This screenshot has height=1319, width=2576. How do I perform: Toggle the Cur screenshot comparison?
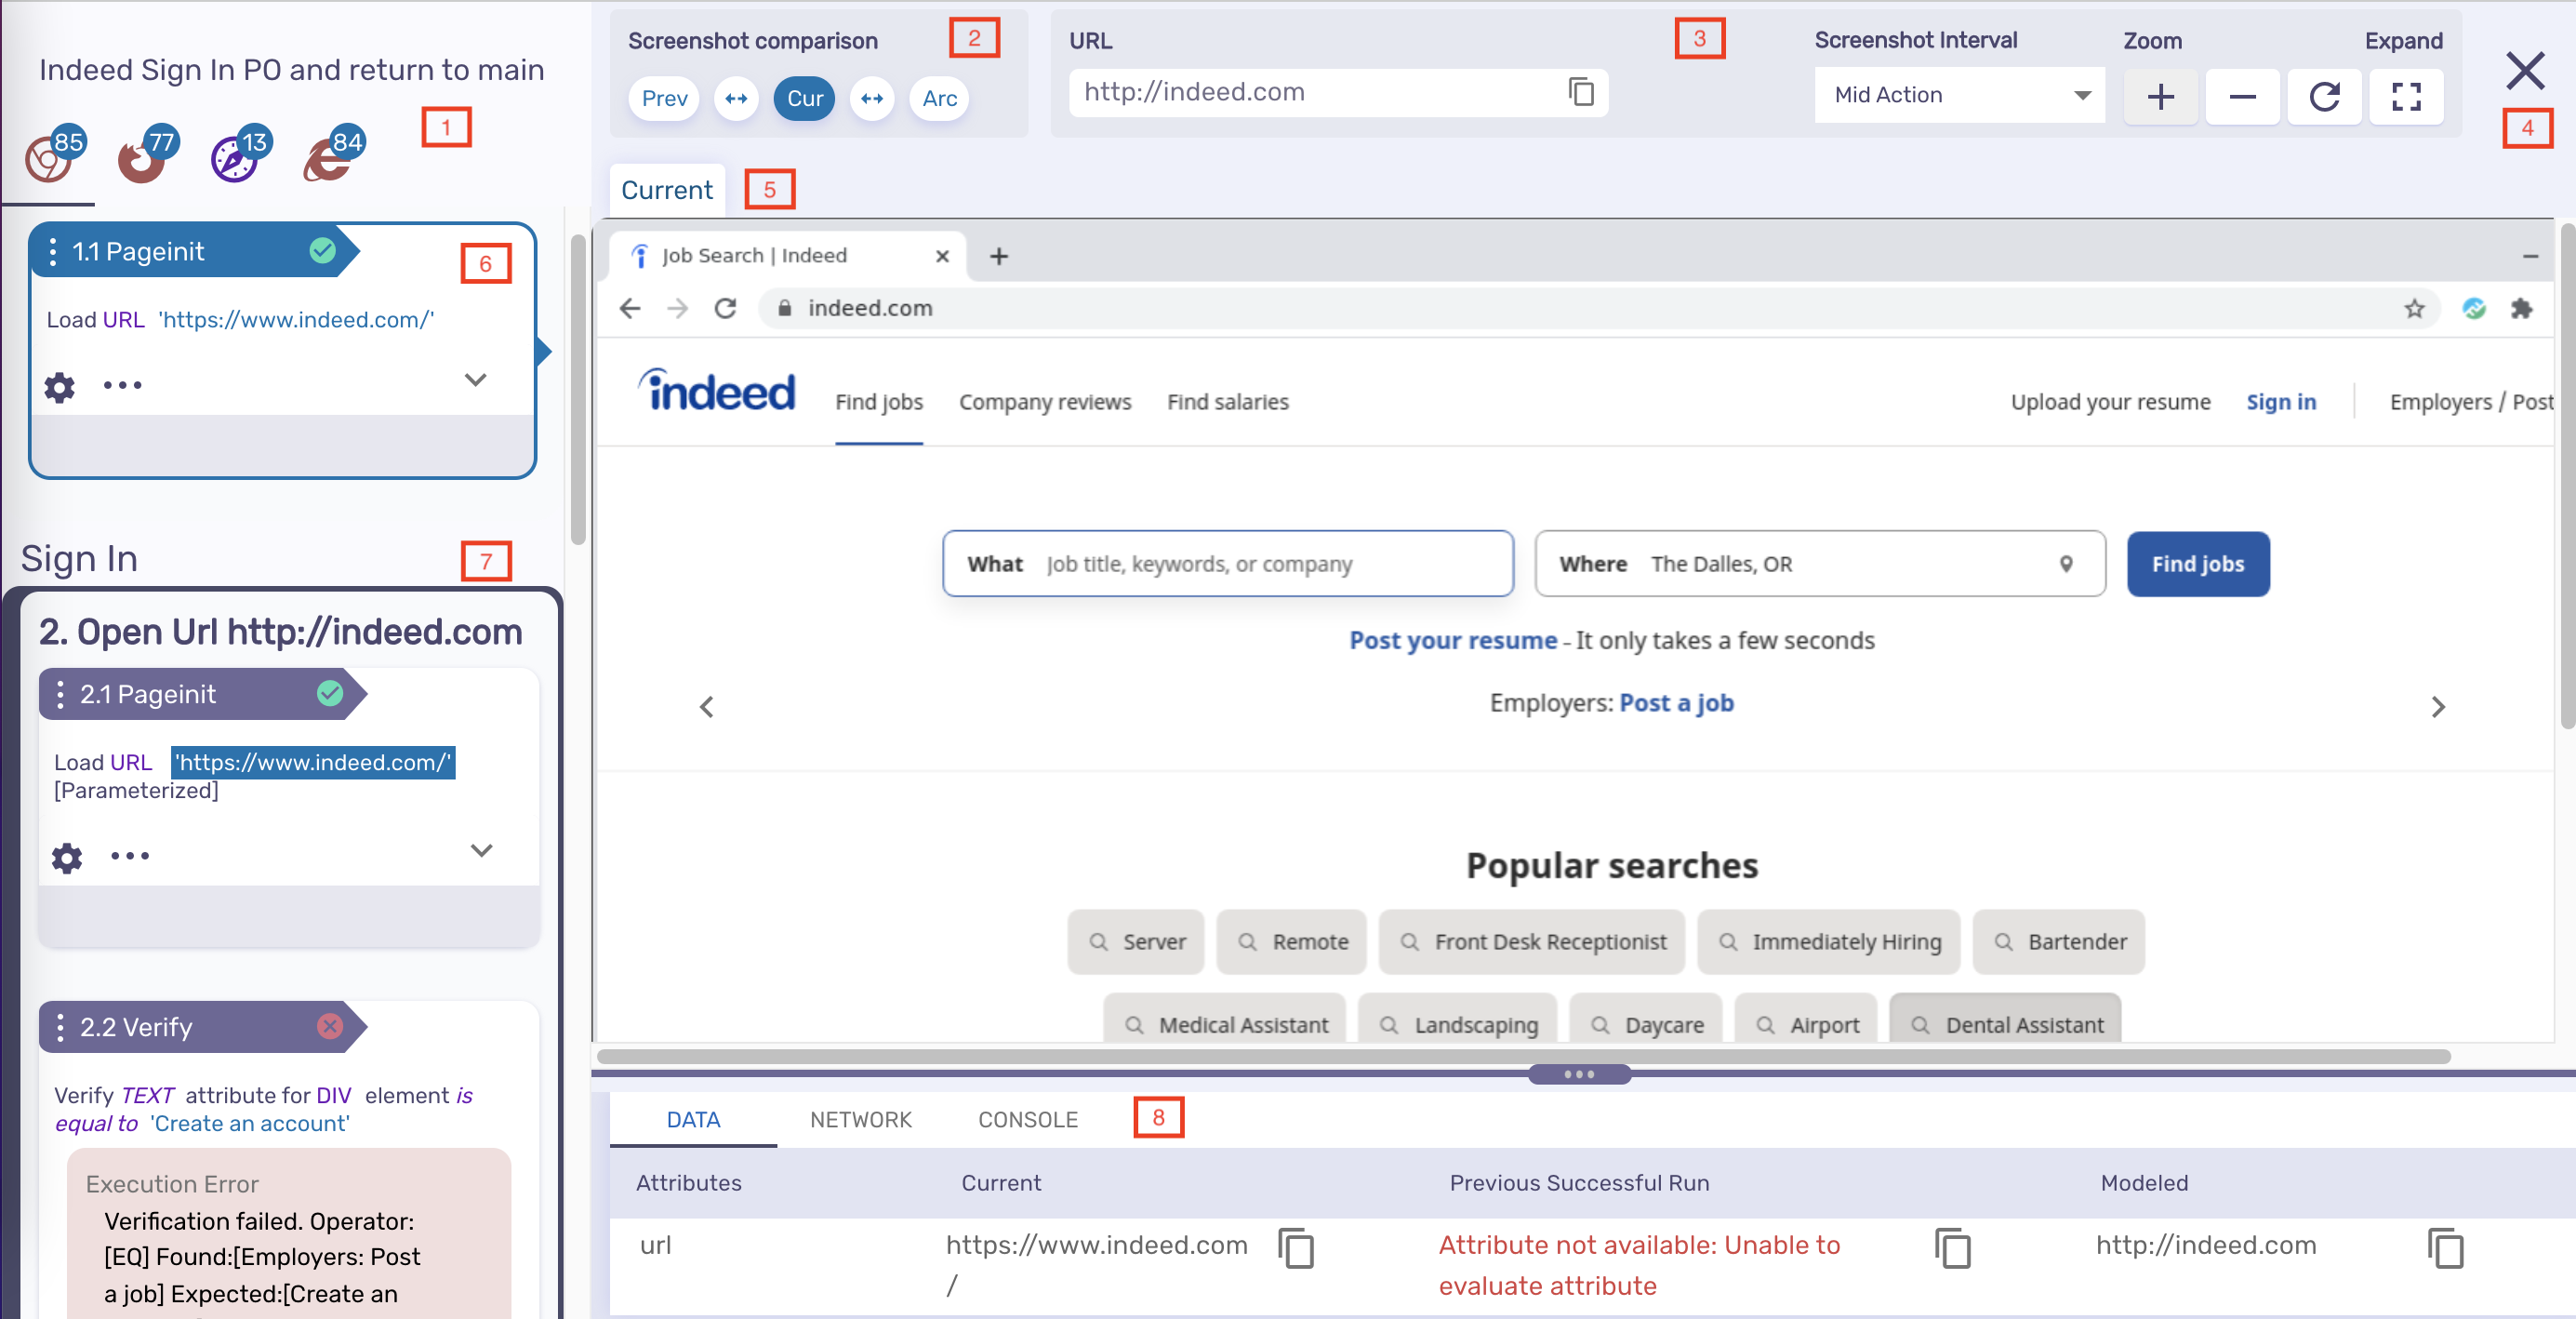(804, 98)
